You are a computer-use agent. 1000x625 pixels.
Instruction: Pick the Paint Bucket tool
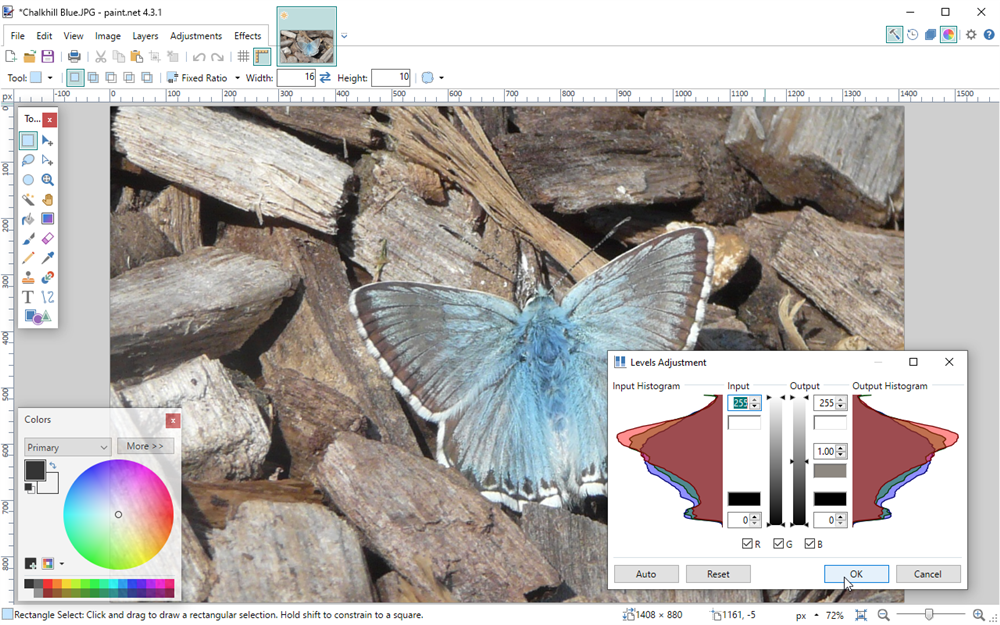point(28,219)
